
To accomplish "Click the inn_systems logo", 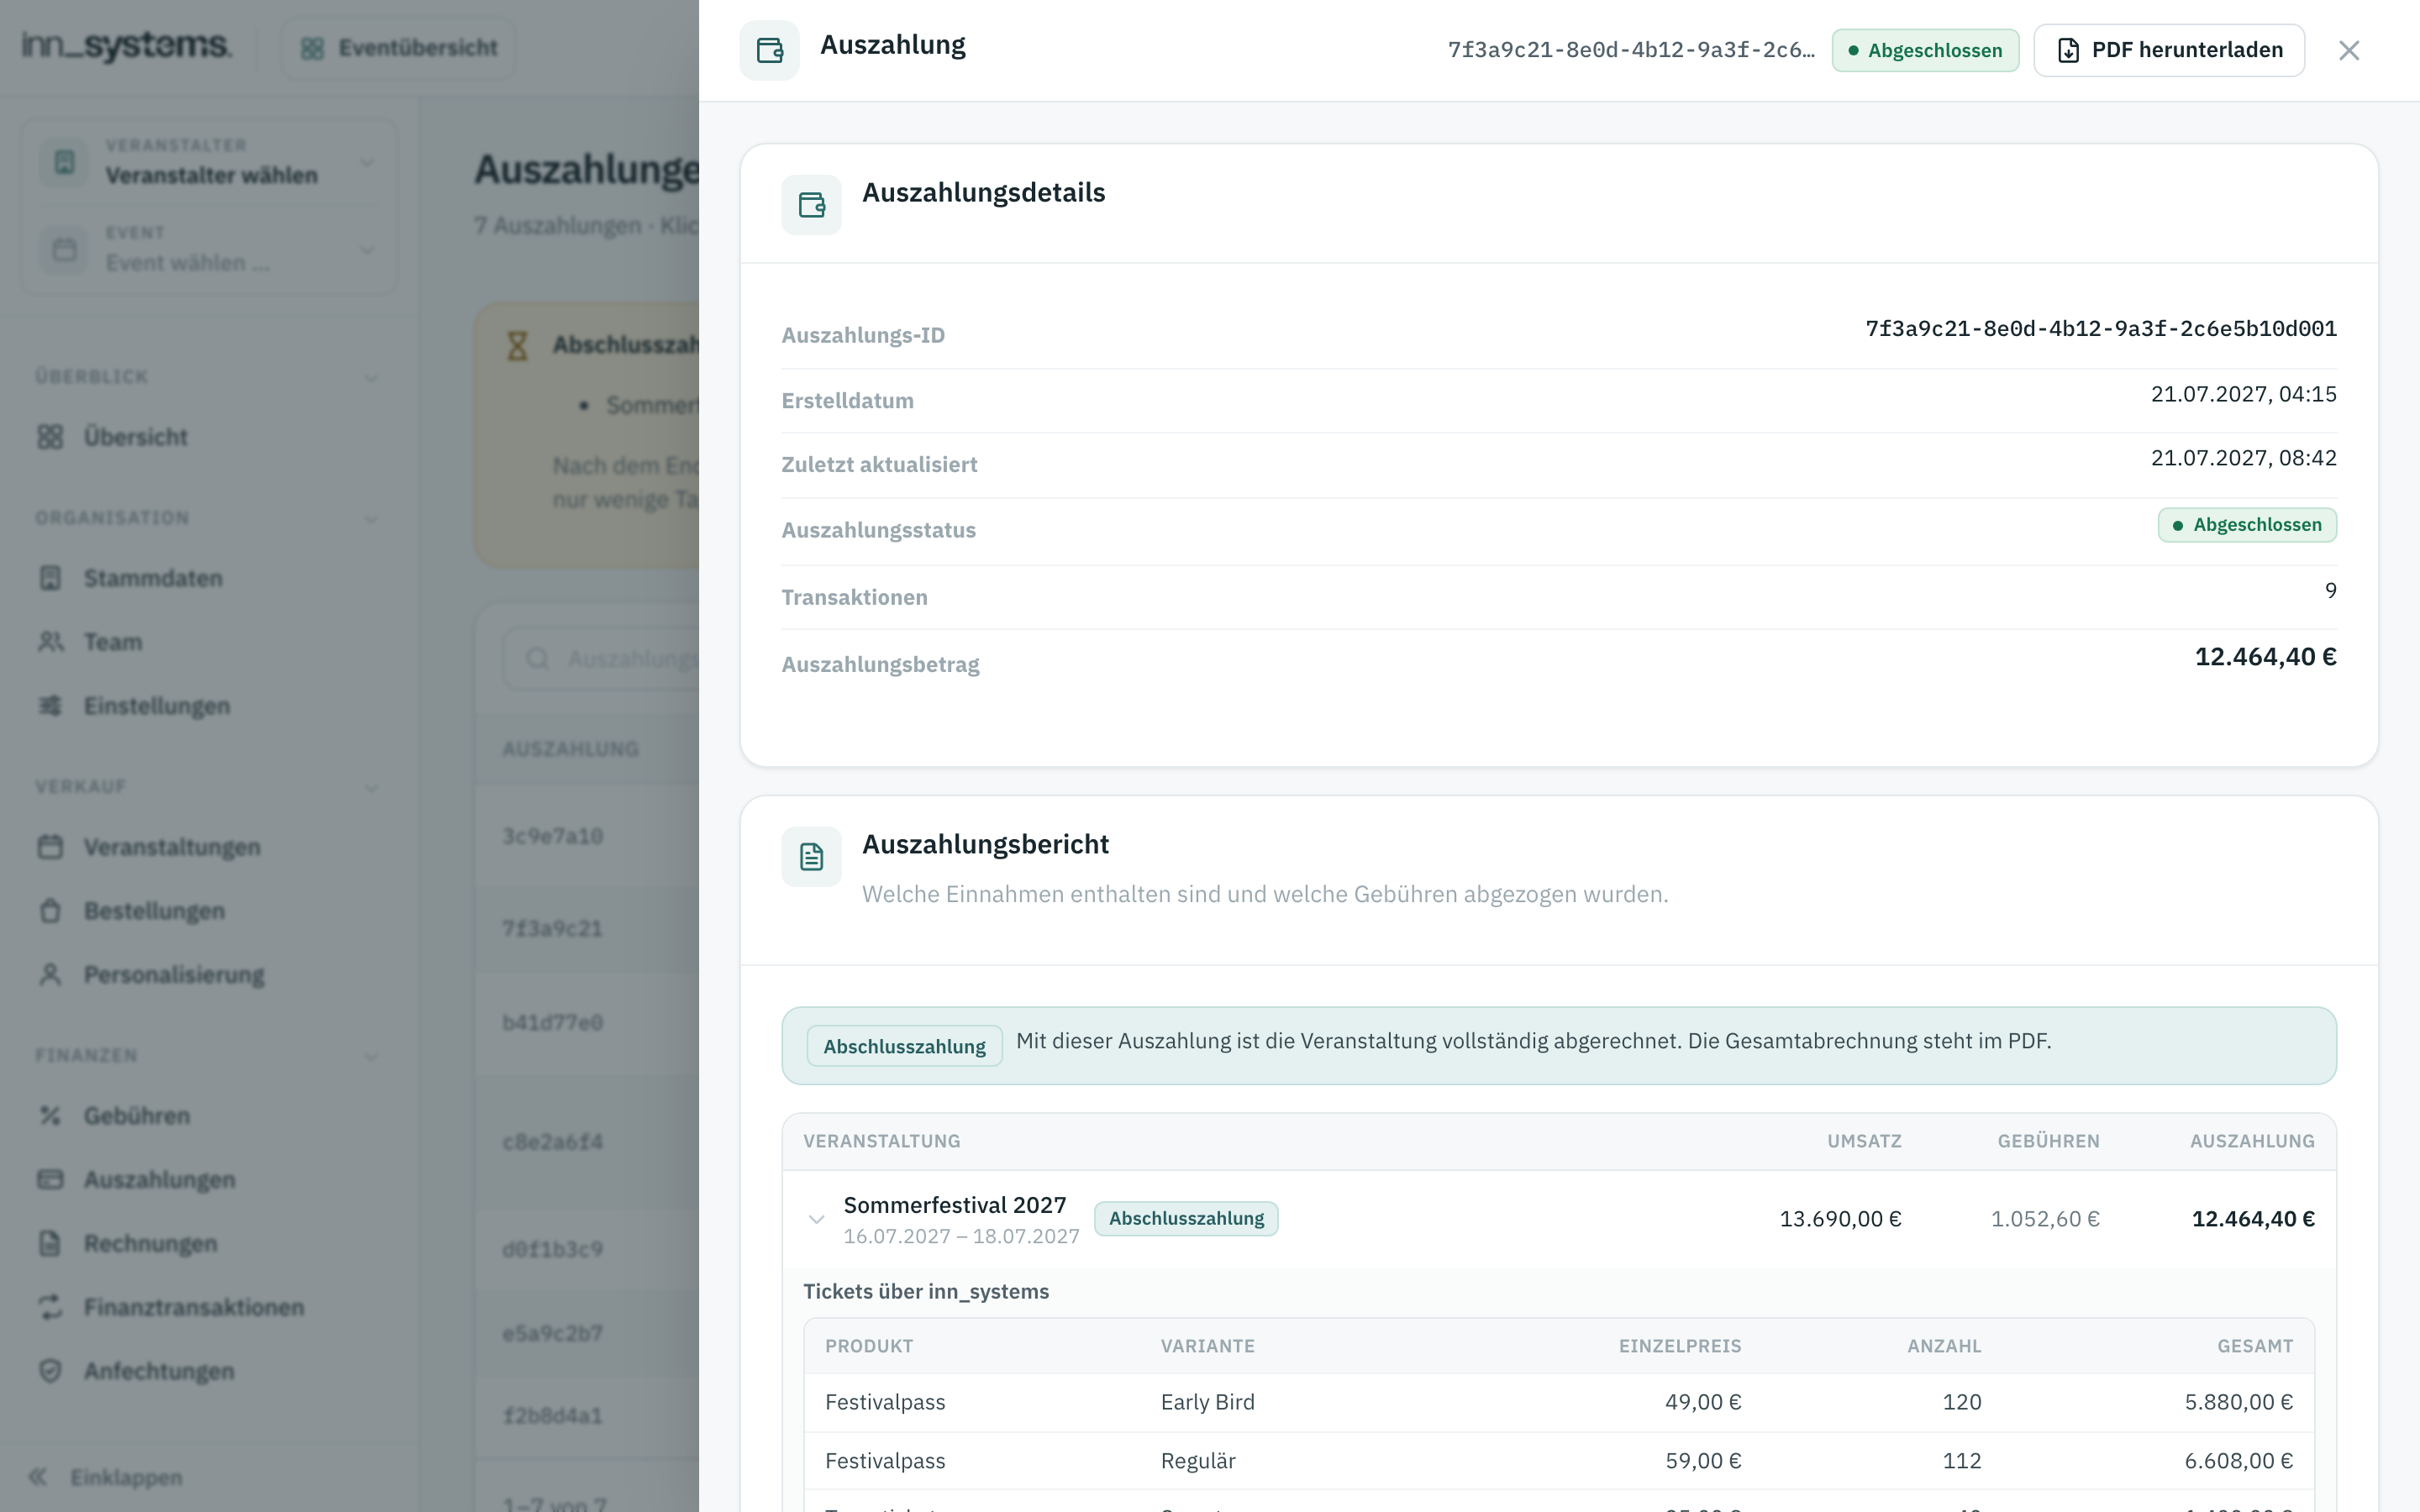I will 126,46.
